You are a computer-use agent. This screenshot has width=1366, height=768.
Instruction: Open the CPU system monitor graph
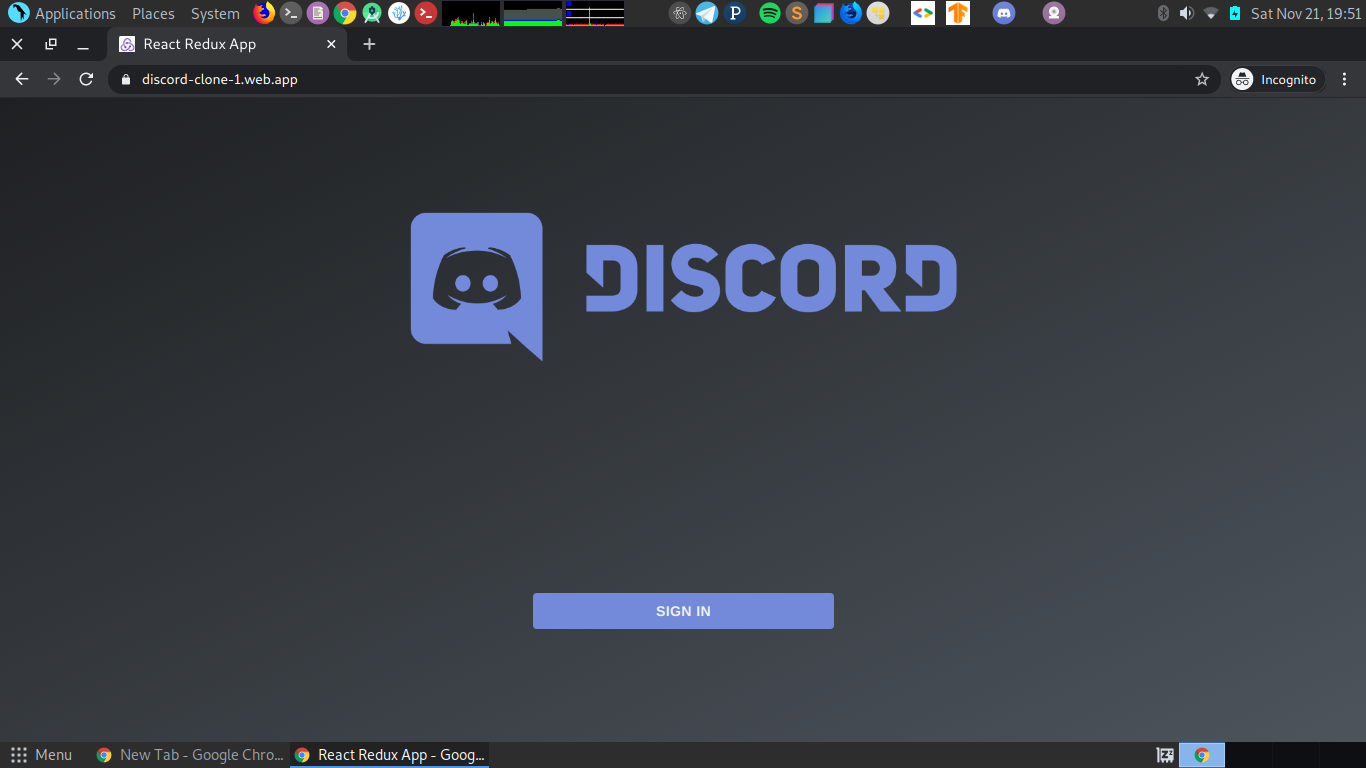471,13
